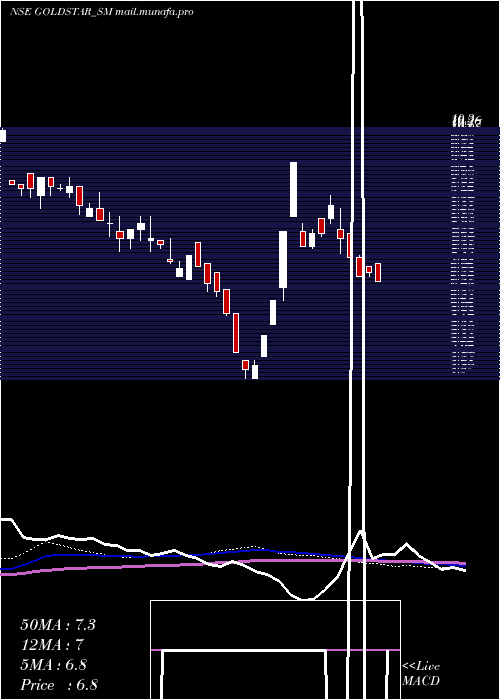This screenshot has height=700, width=500.
Task: Click the 12MA : 7 label
Action: click(52, 645)
